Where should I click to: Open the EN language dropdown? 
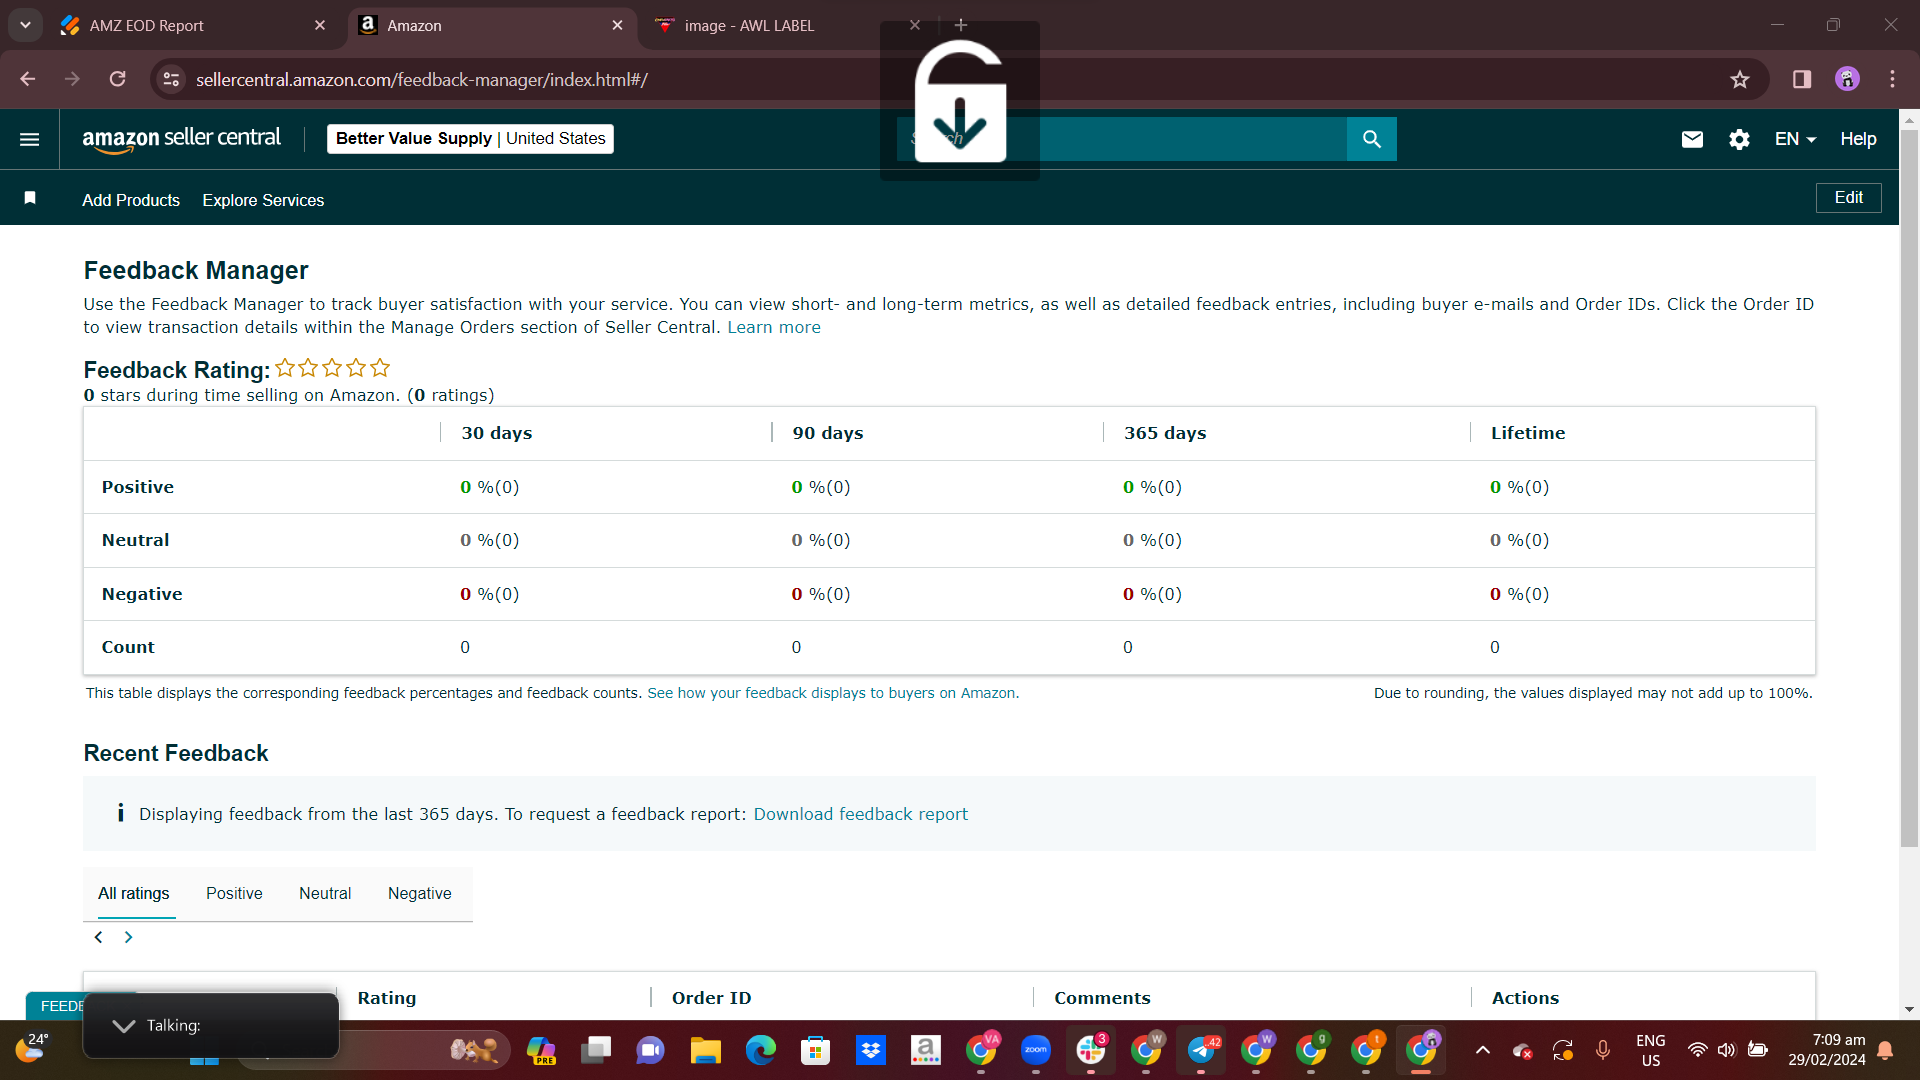tap(1795, 139)
